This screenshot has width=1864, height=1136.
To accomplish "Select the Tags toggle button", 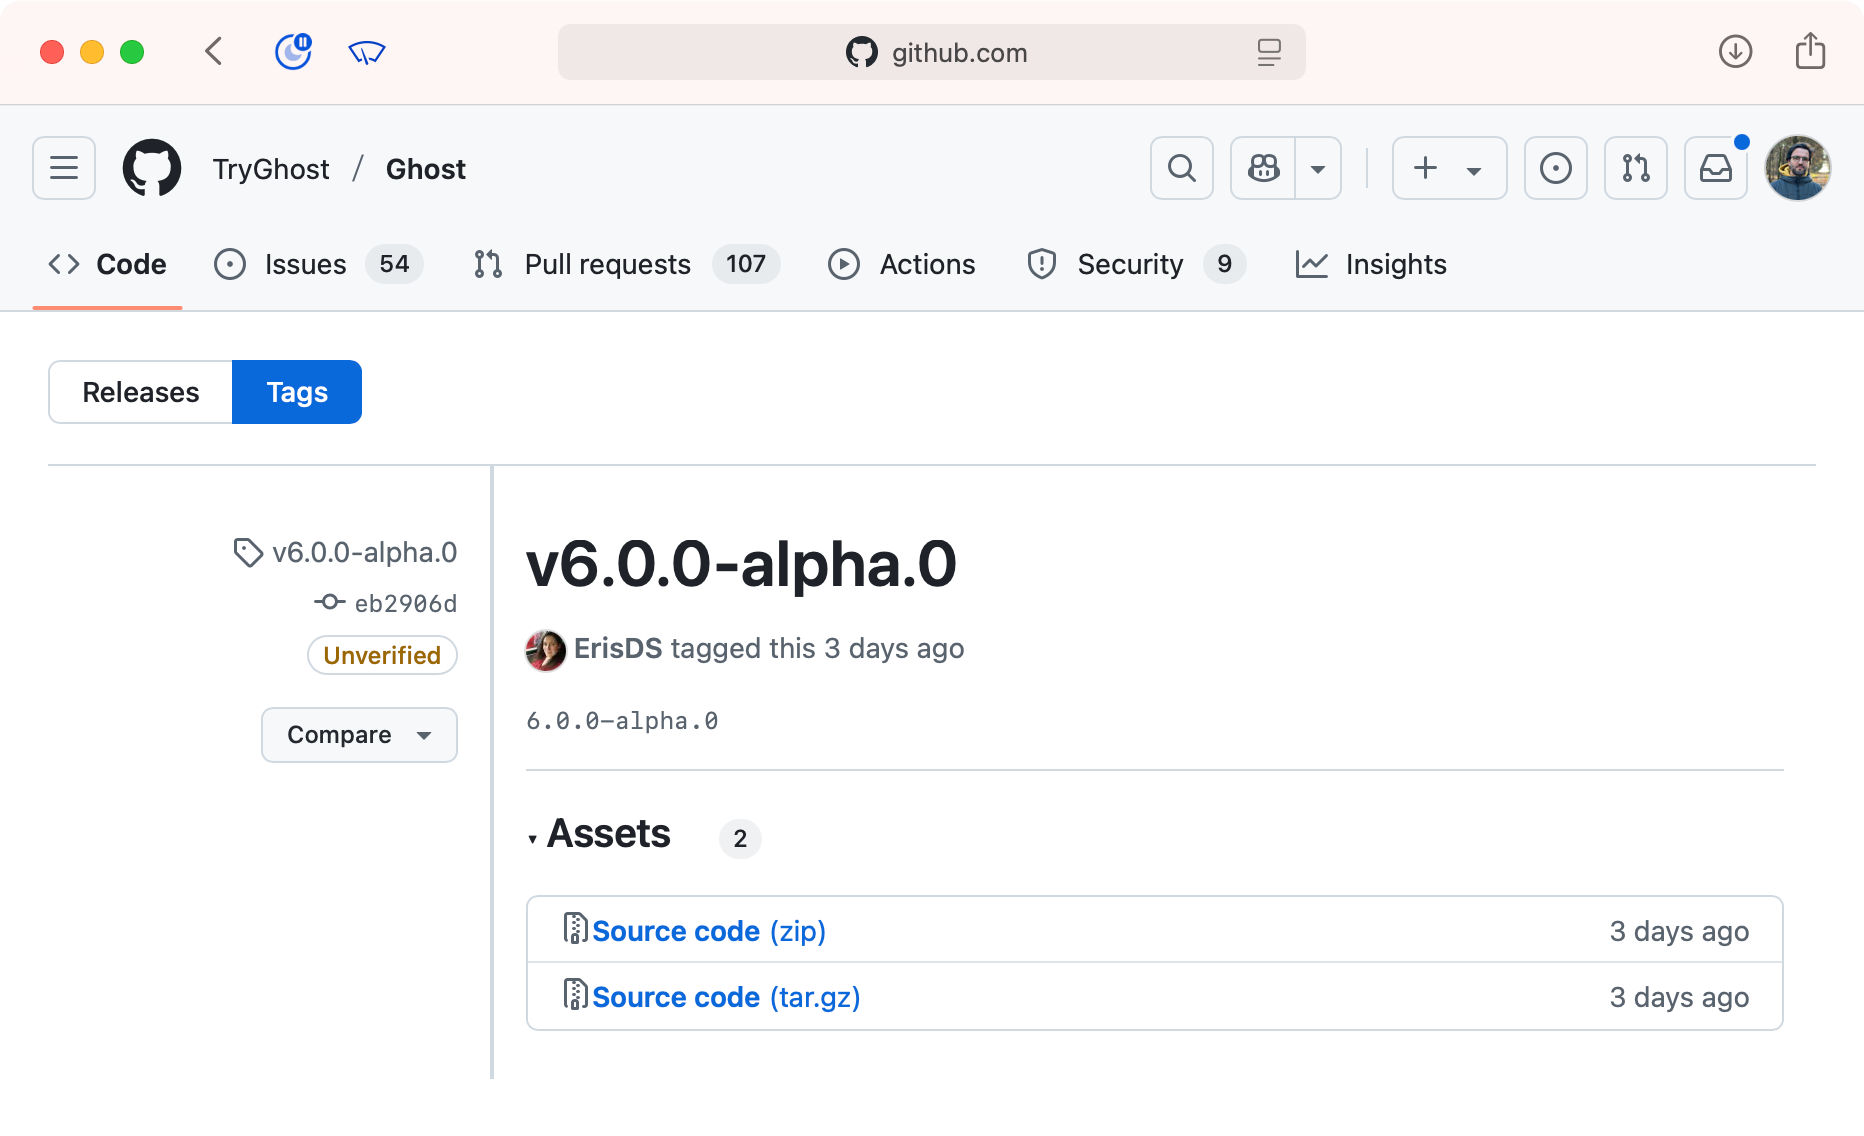I will (297, 392).
